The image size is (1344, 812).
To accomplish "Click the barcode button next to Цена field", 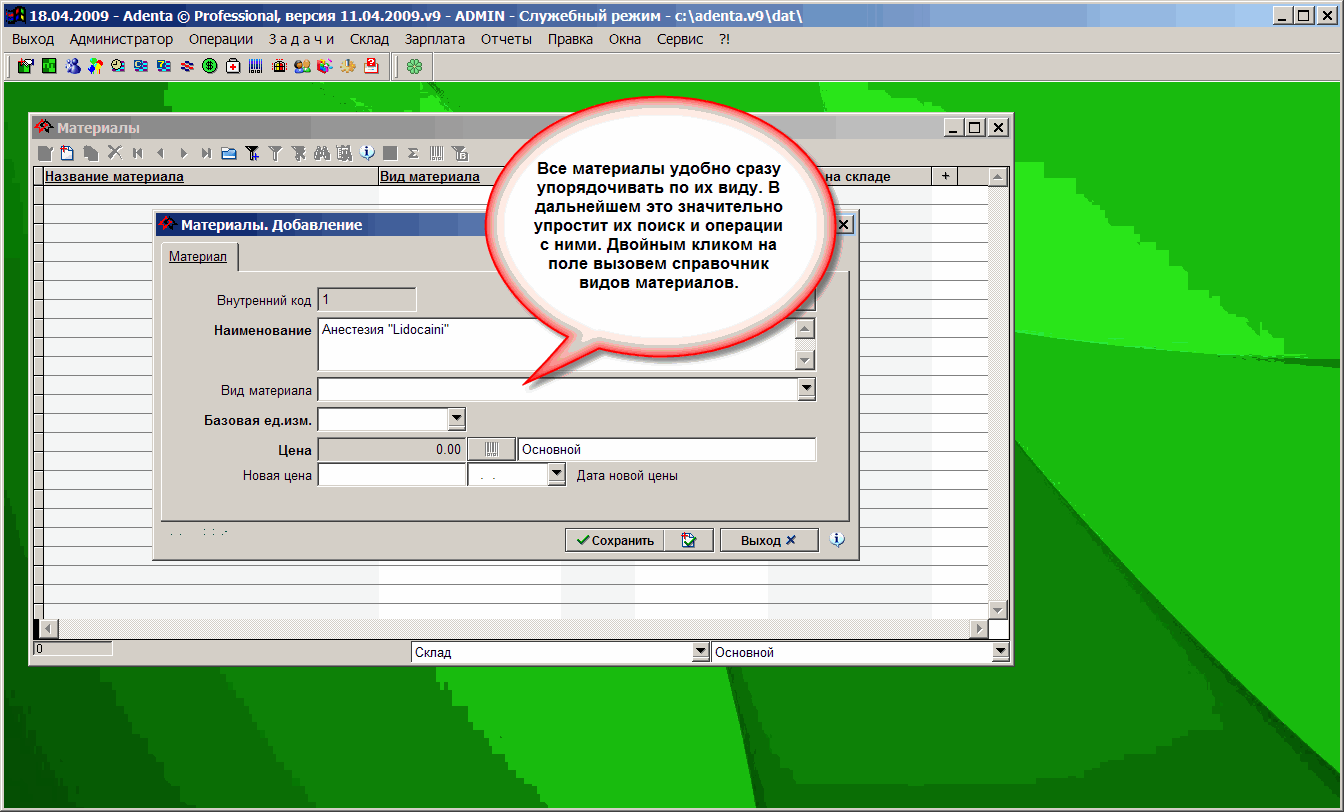I will click(491, 450).
